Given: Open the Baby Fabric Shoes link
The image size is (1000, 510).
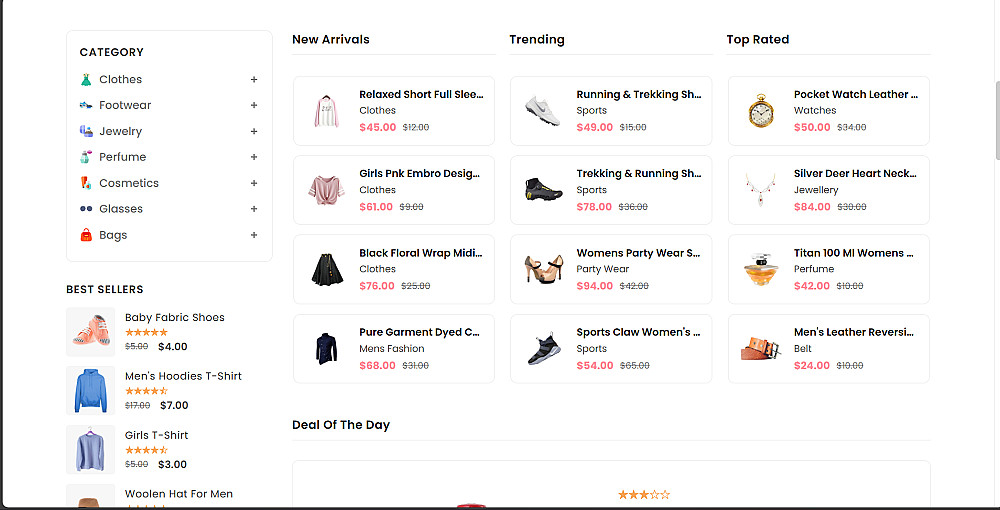Looking at the screenshot, I should point(174,318).
